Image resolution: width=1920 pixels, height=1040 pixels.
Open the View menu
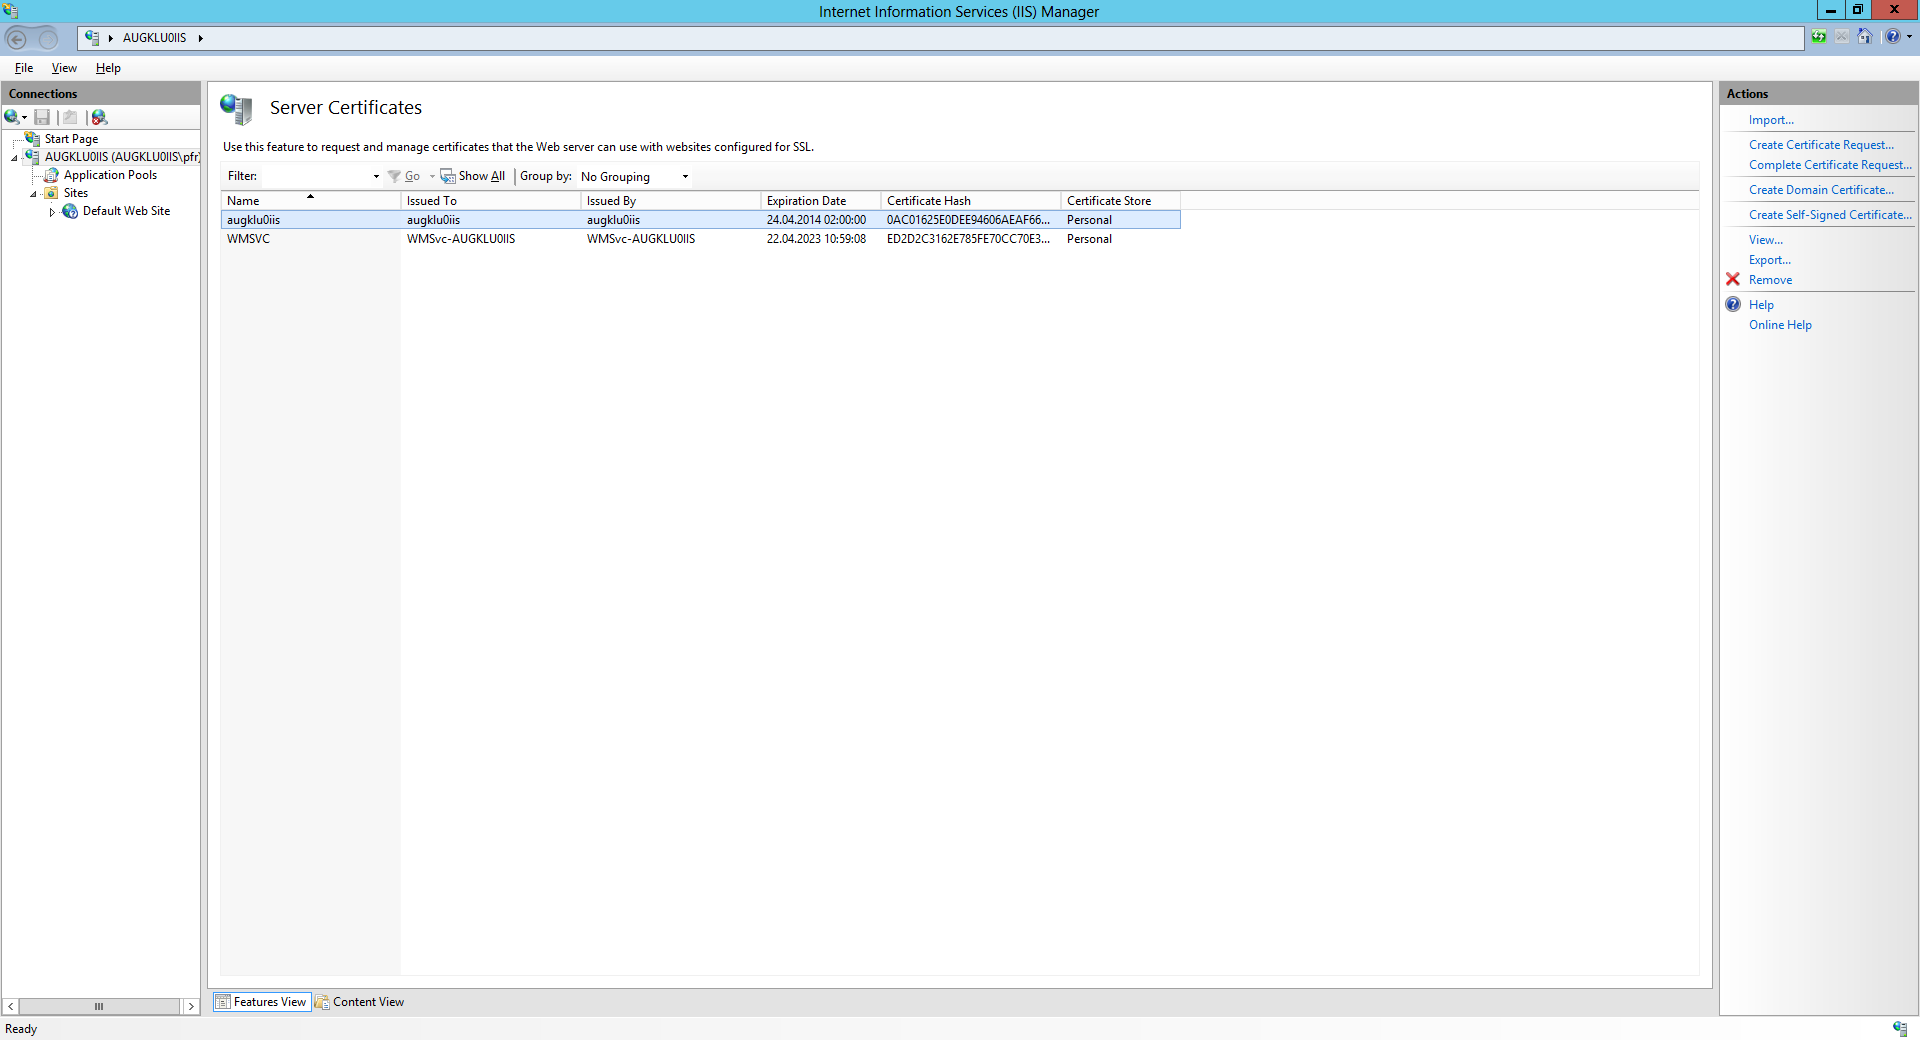pos(64,68)
